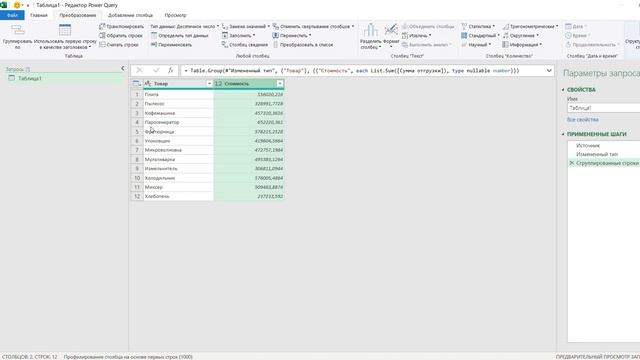This screenshot has height=360, width=640.
Task: Open the Стандартный operations menu
Action: 480,36
